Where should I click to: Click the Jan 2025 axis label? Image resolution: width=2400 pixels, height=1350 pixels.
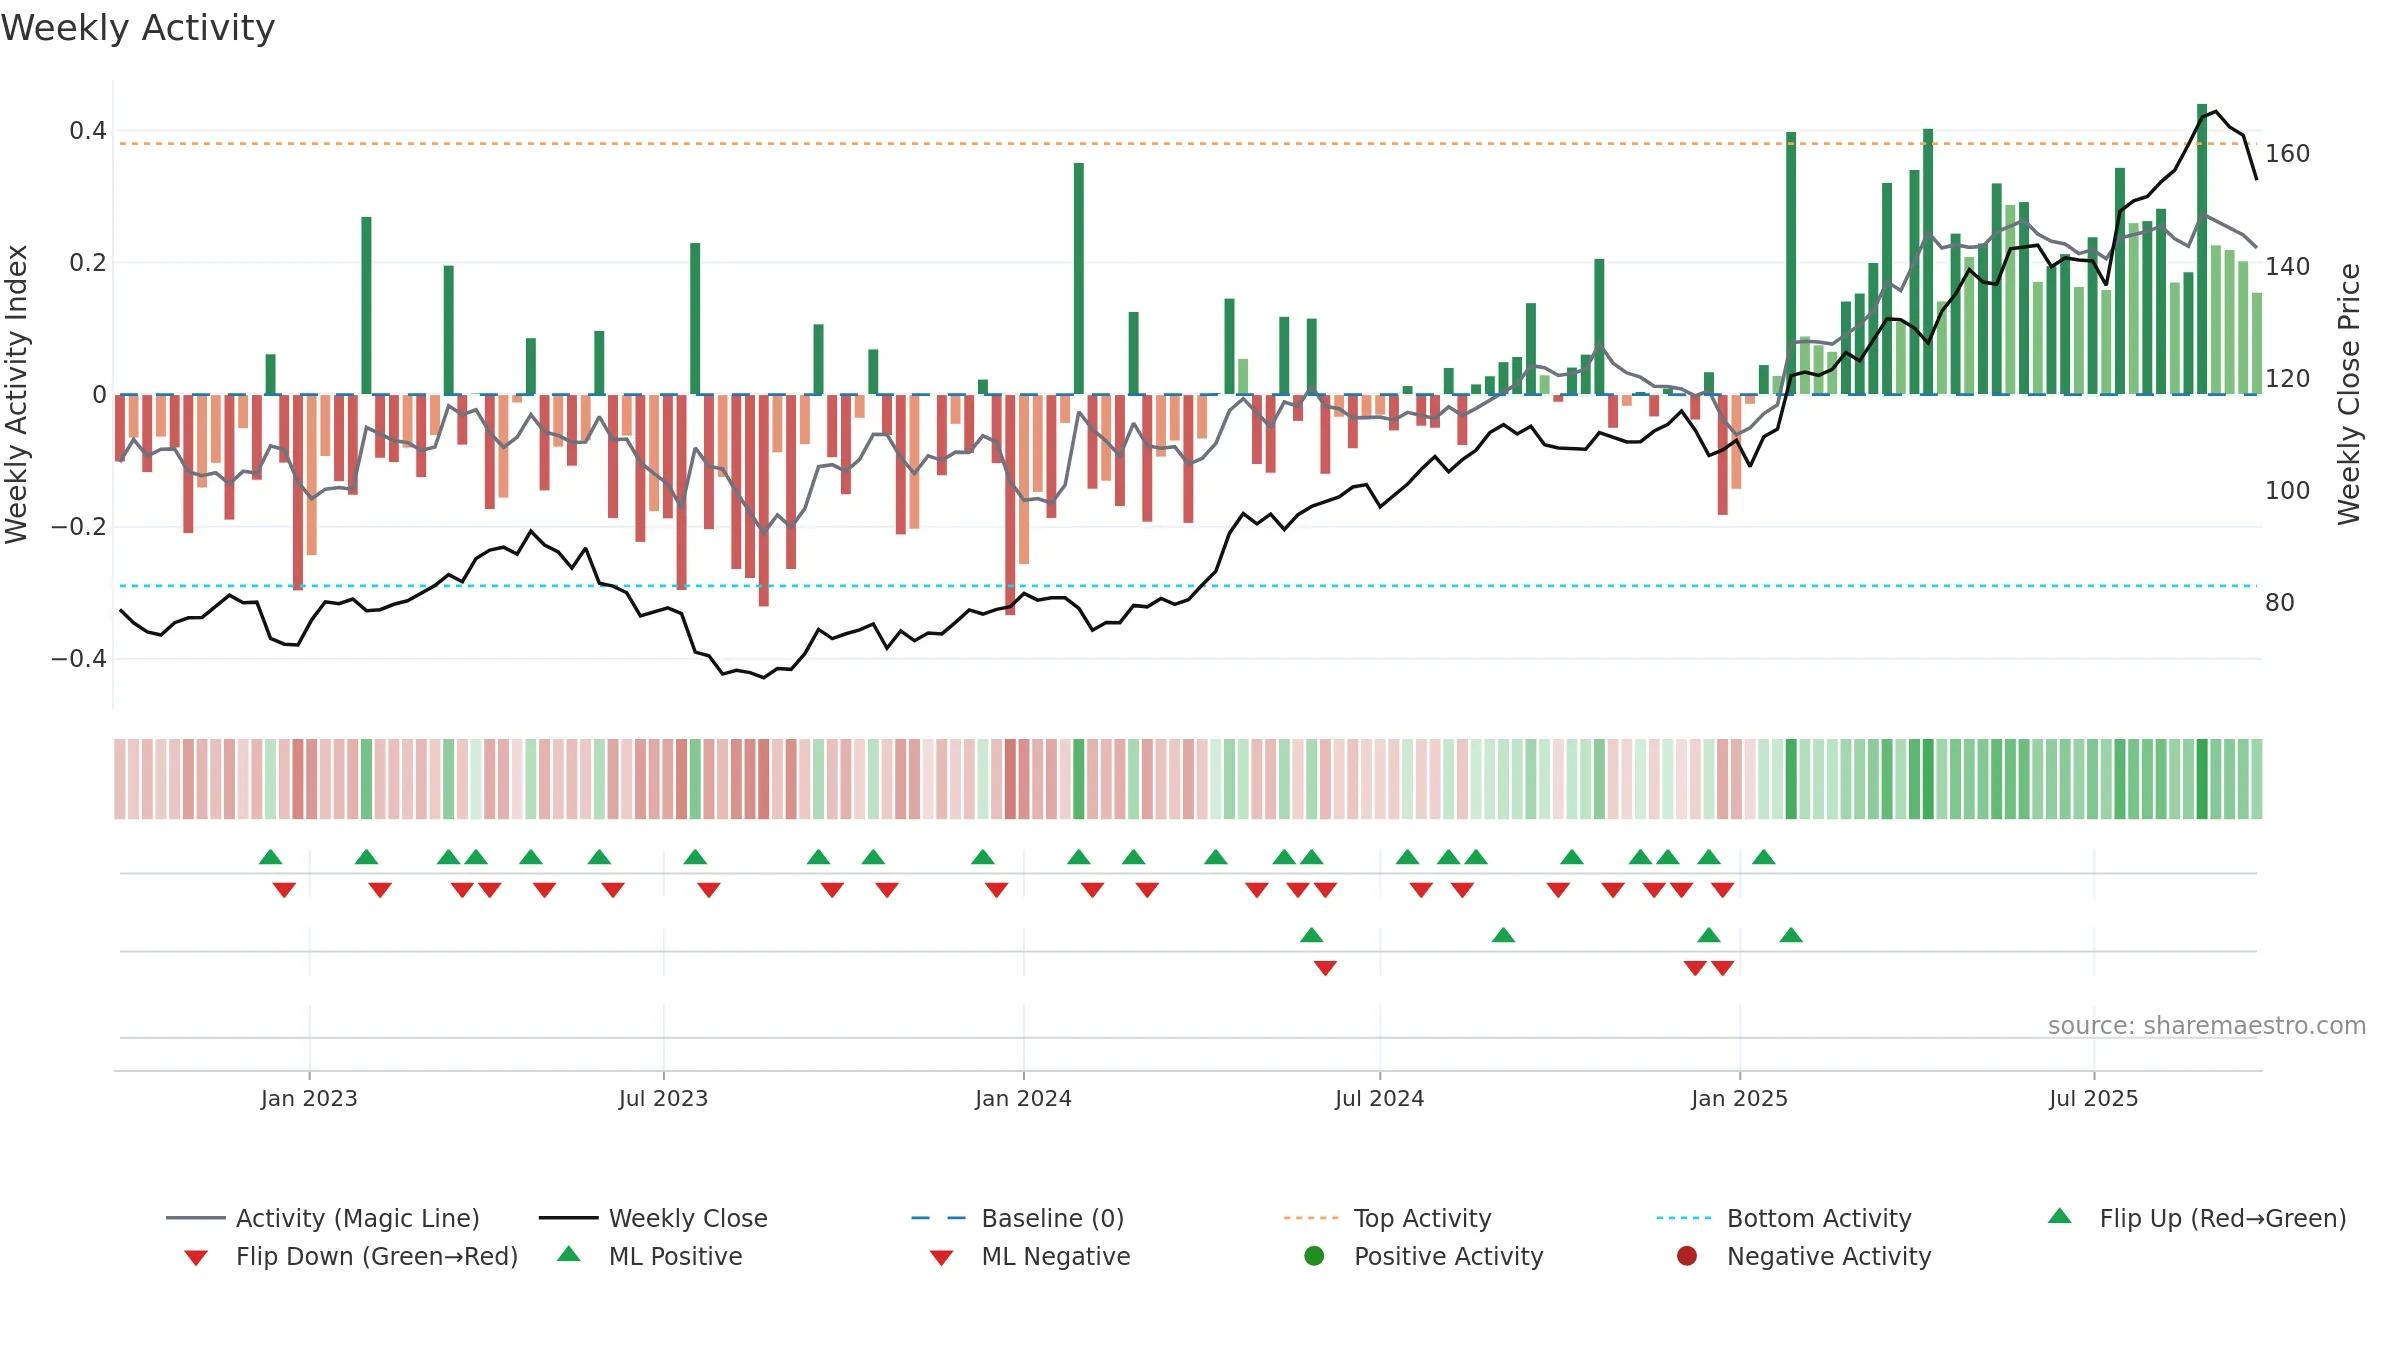click(x=1739, y=1098)
